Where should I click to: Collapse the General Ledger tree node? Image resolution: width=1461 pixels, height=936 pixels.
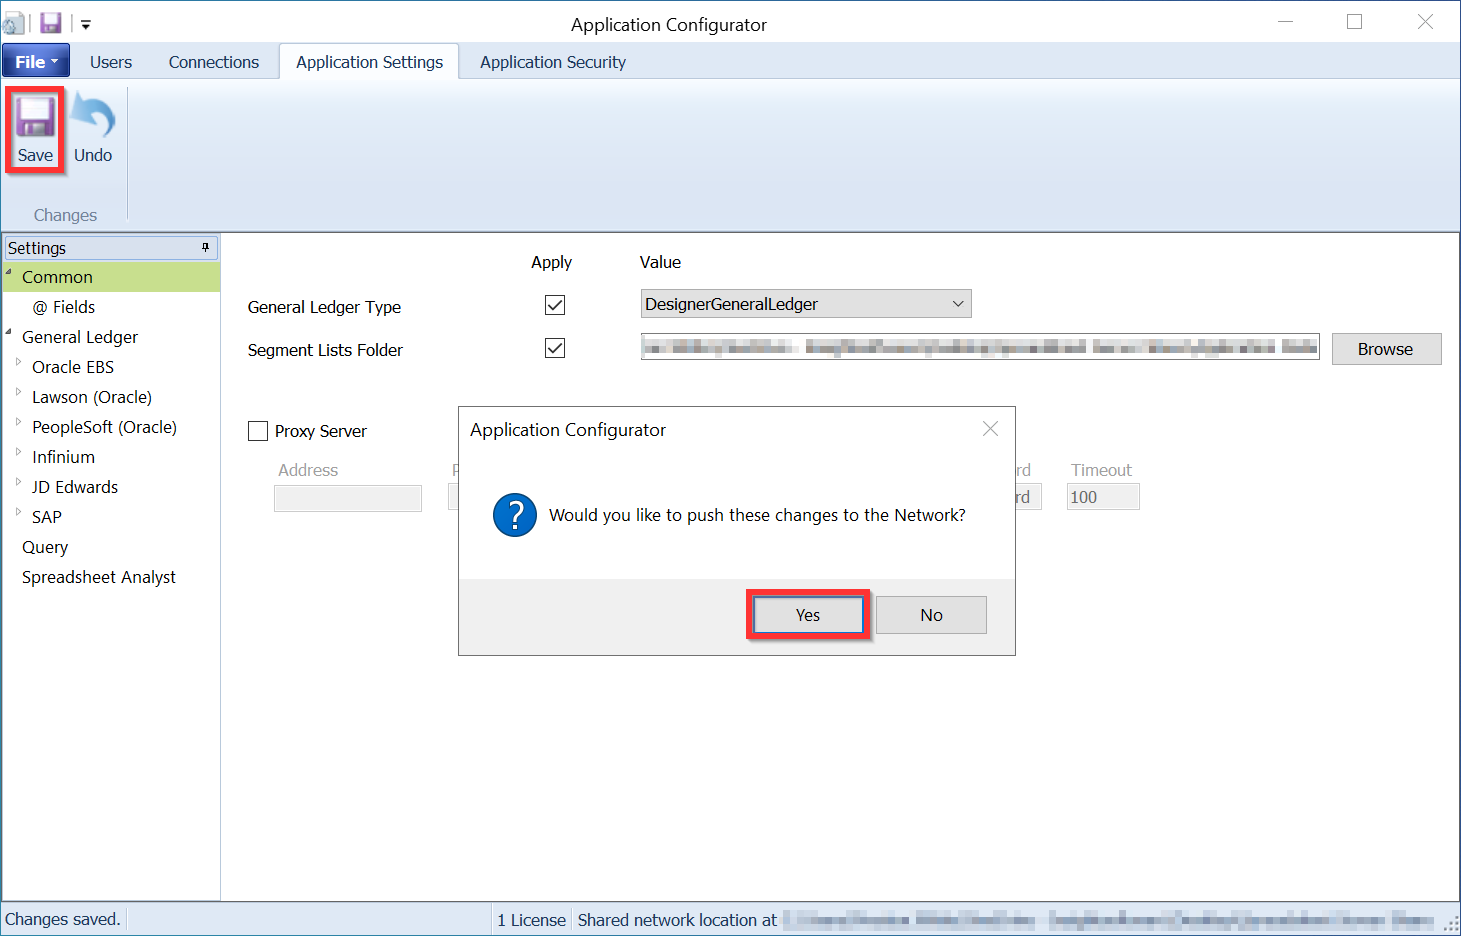coord(9,333)
